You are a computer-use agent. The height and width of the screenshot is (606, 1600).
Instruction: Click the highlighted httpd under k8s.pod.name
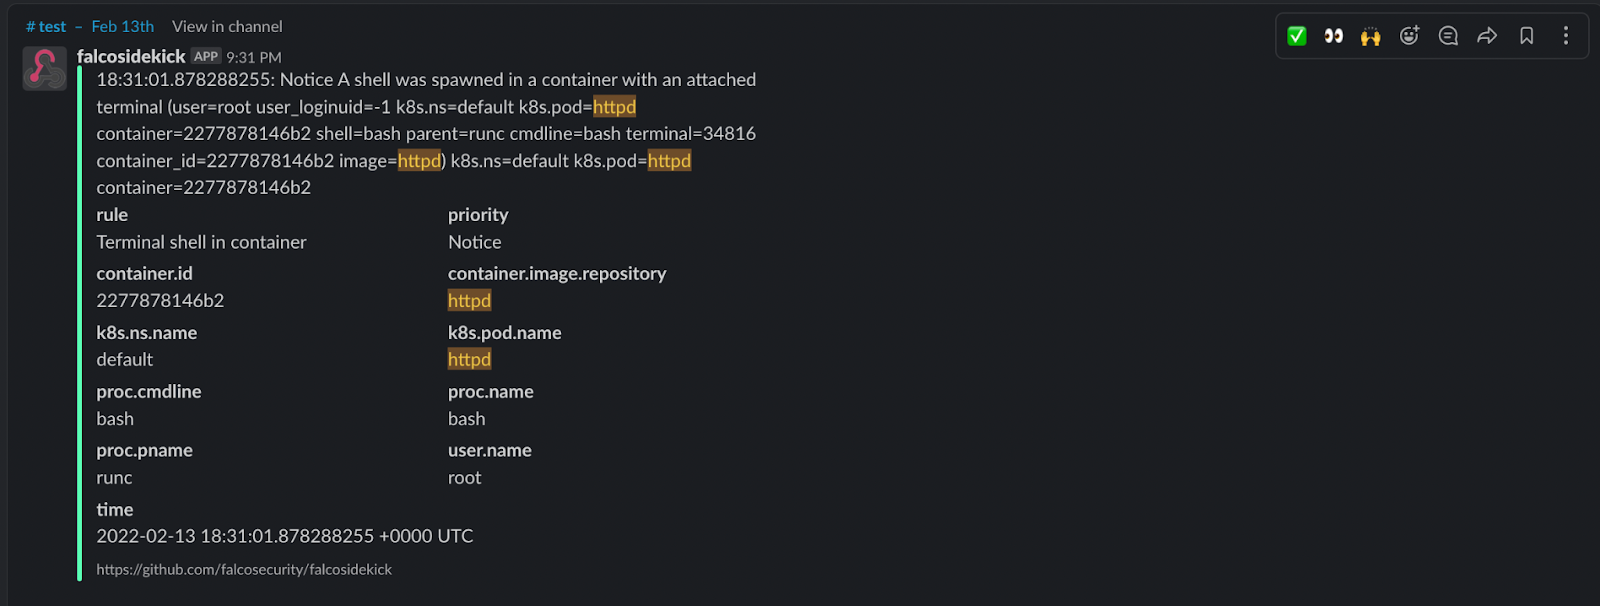tap(469, 359)
